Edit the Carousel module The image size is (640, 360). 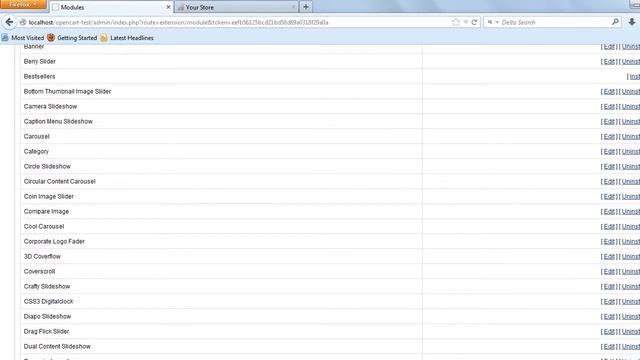[x=609, y=137]
